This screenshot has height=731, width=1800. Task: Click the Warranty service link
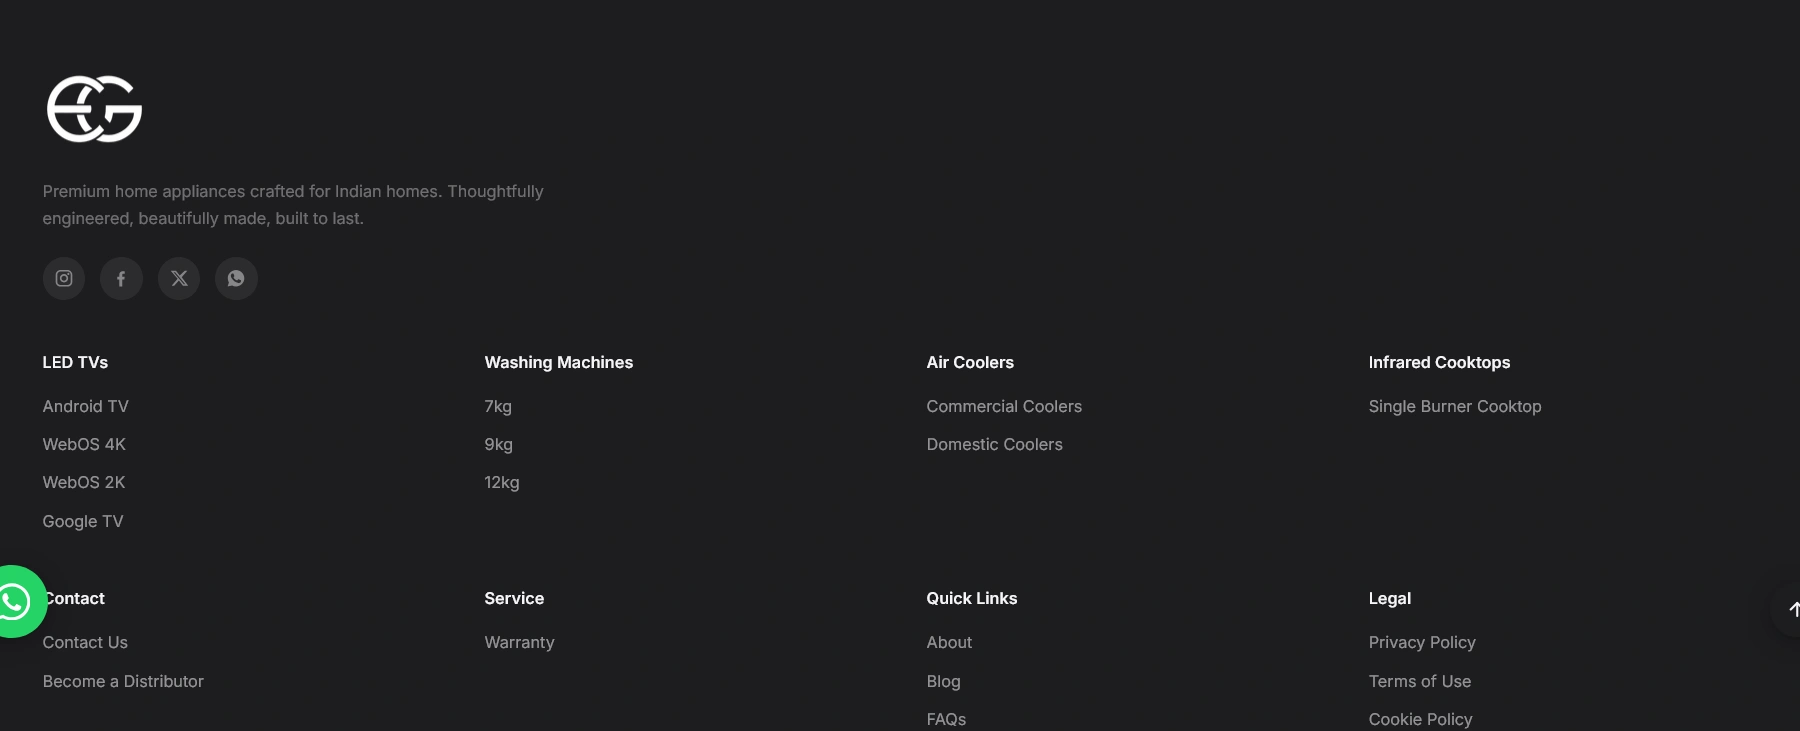point(519,642)
